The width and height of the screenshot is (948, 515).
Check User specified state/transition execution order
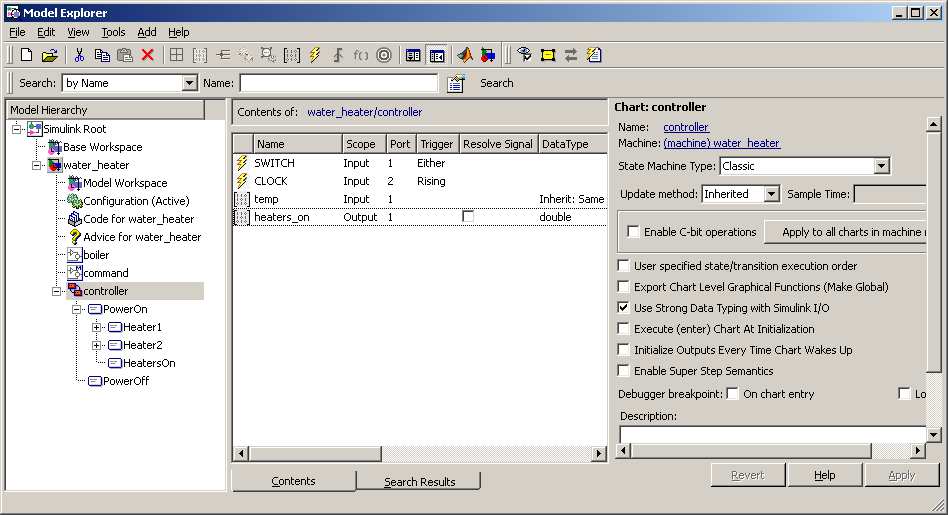point(623,265)
